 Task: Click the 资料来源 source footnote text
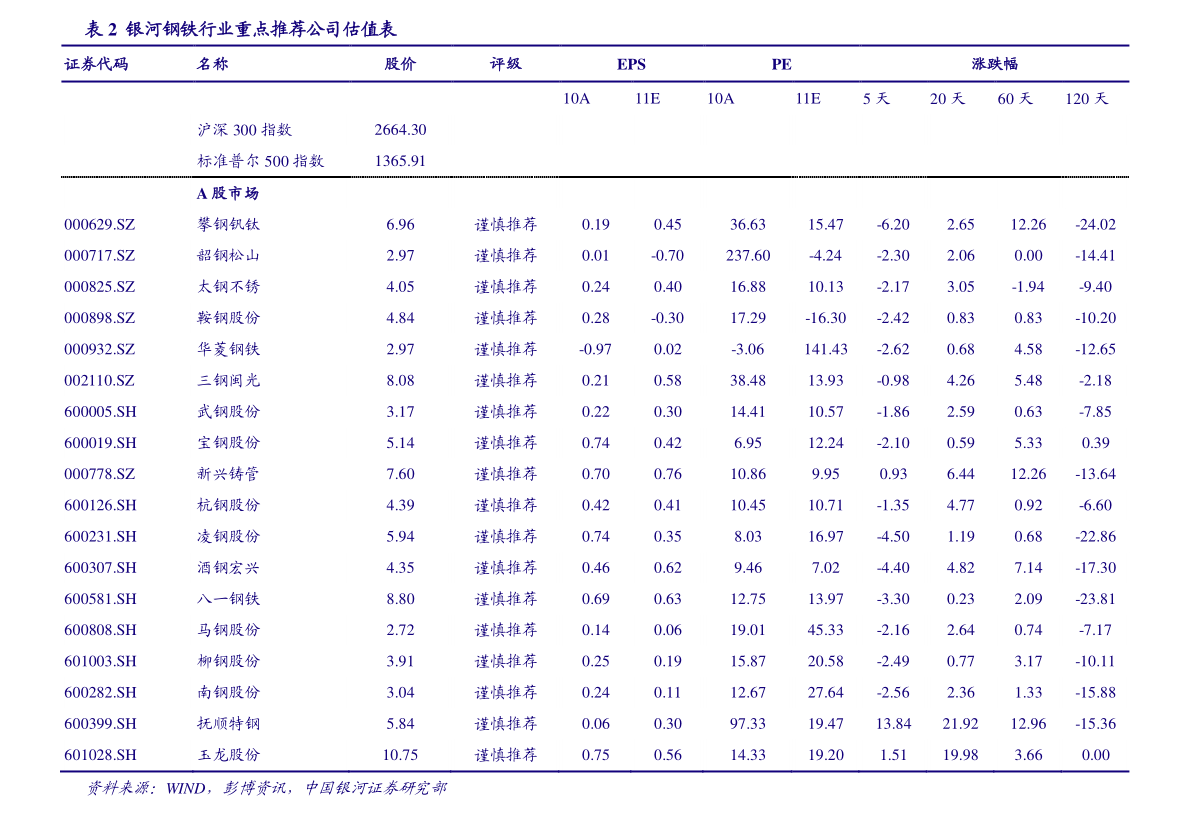[x=265, y=789]
